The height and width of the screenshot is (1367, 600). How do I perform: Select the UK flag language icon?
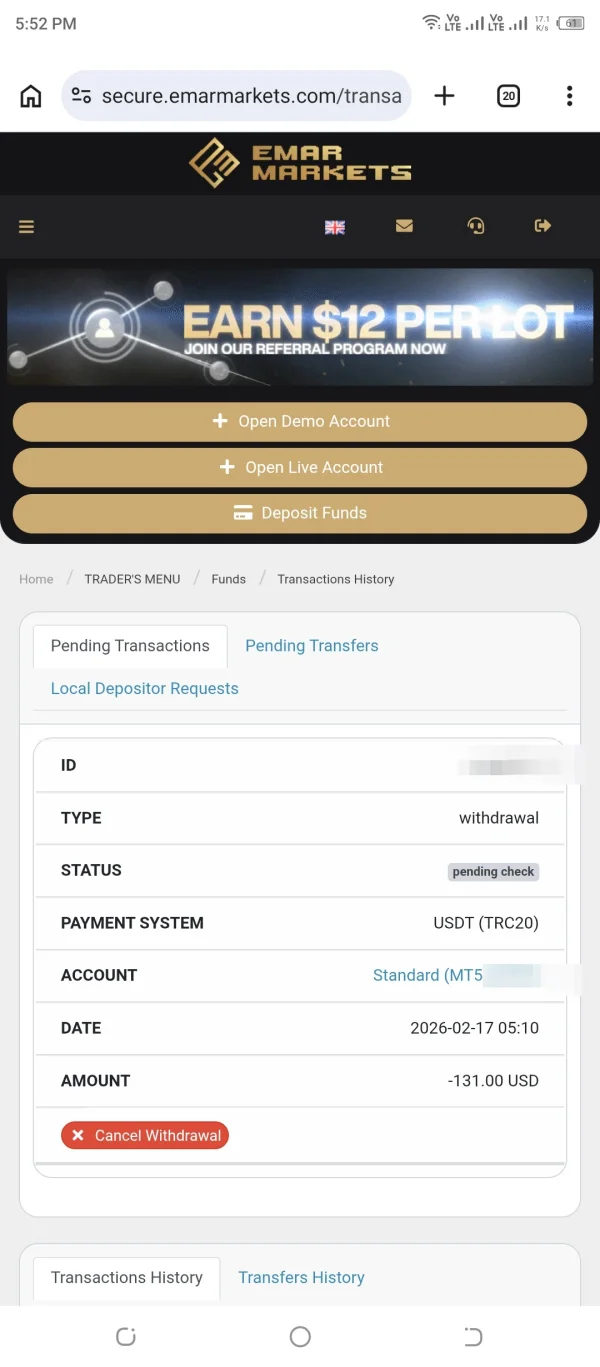click(335, 227)
